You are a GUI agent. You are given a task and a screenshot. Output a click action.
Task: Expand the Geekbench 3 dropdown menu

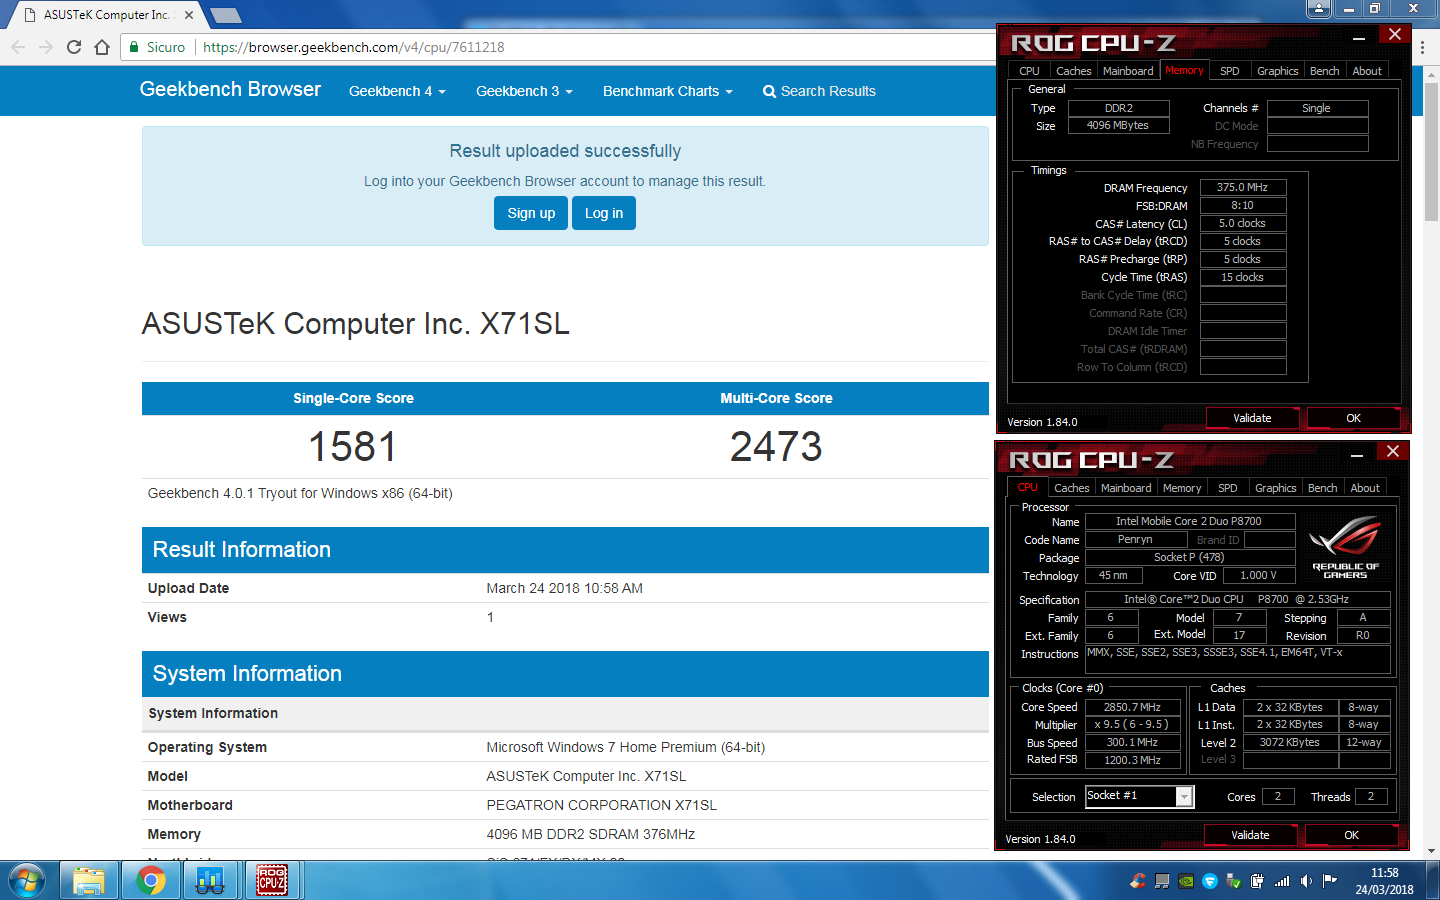(x=524, y=91)
